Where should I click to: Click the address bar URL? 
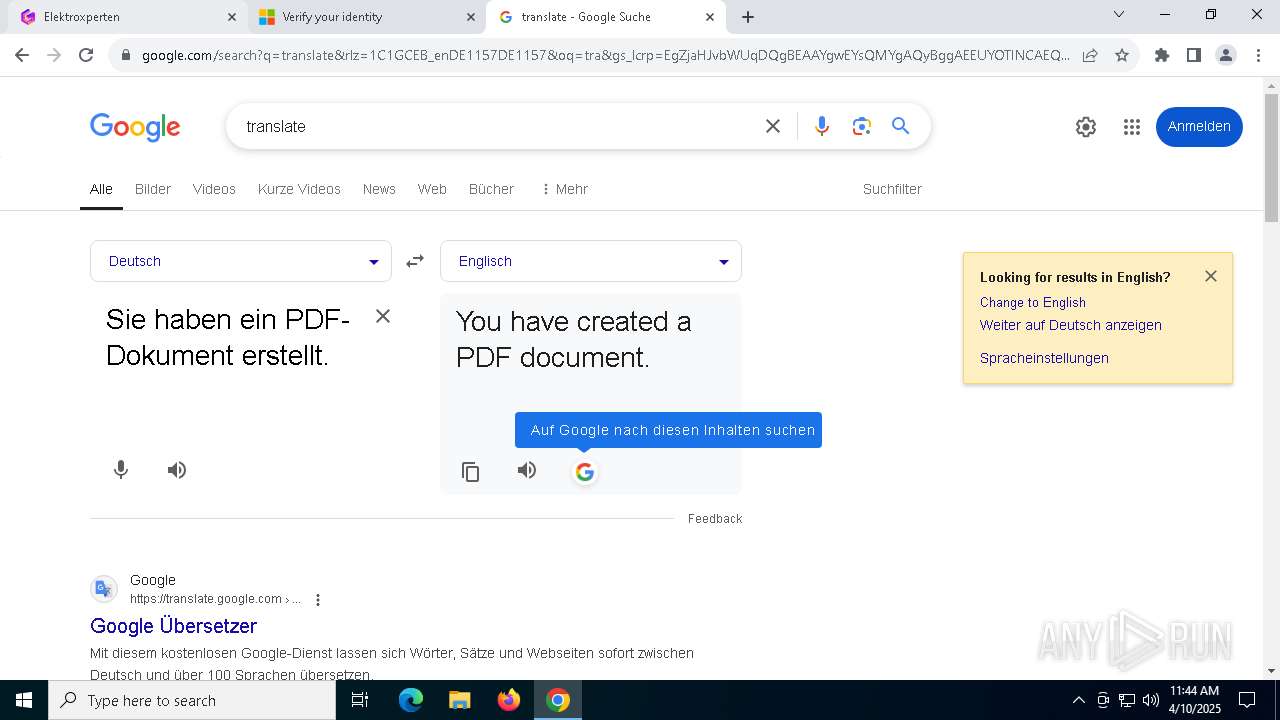(x=605, y=55)
